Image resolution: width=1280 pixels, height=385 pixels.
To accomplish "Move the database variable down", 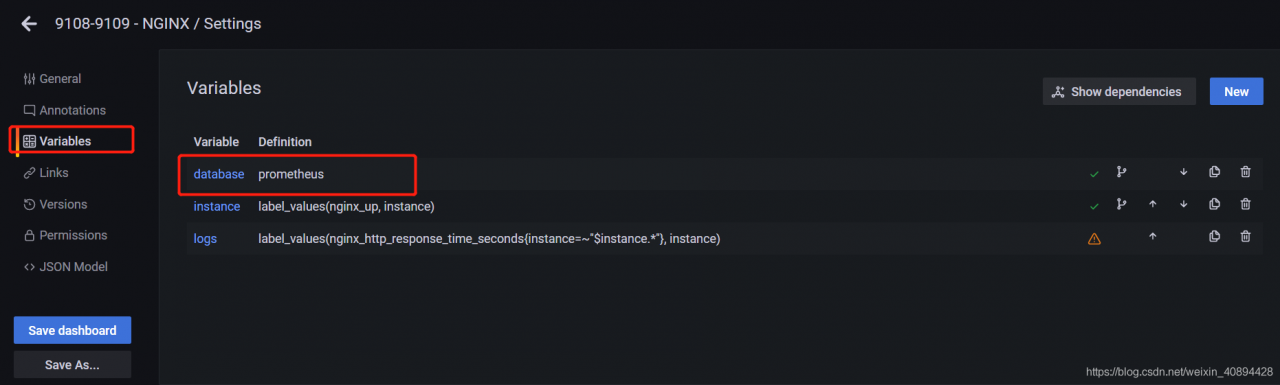I will tap(1183, 172).
